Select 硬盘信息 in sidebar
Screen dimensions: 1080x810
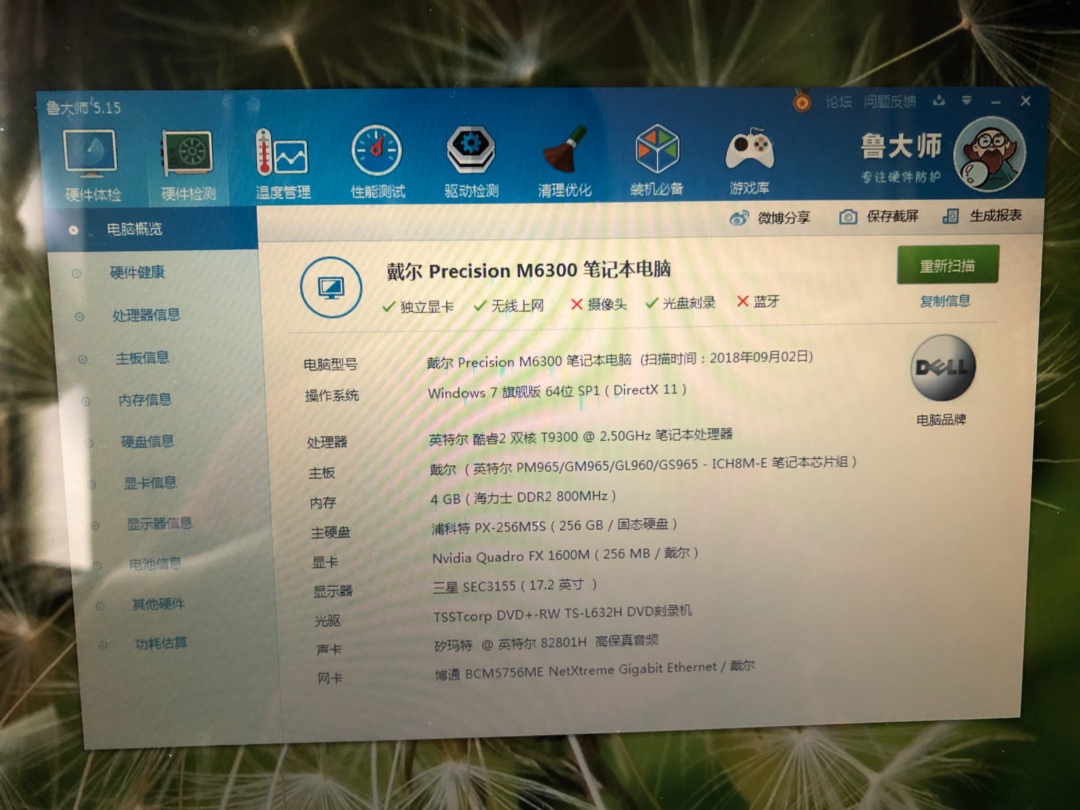(147, 442)
